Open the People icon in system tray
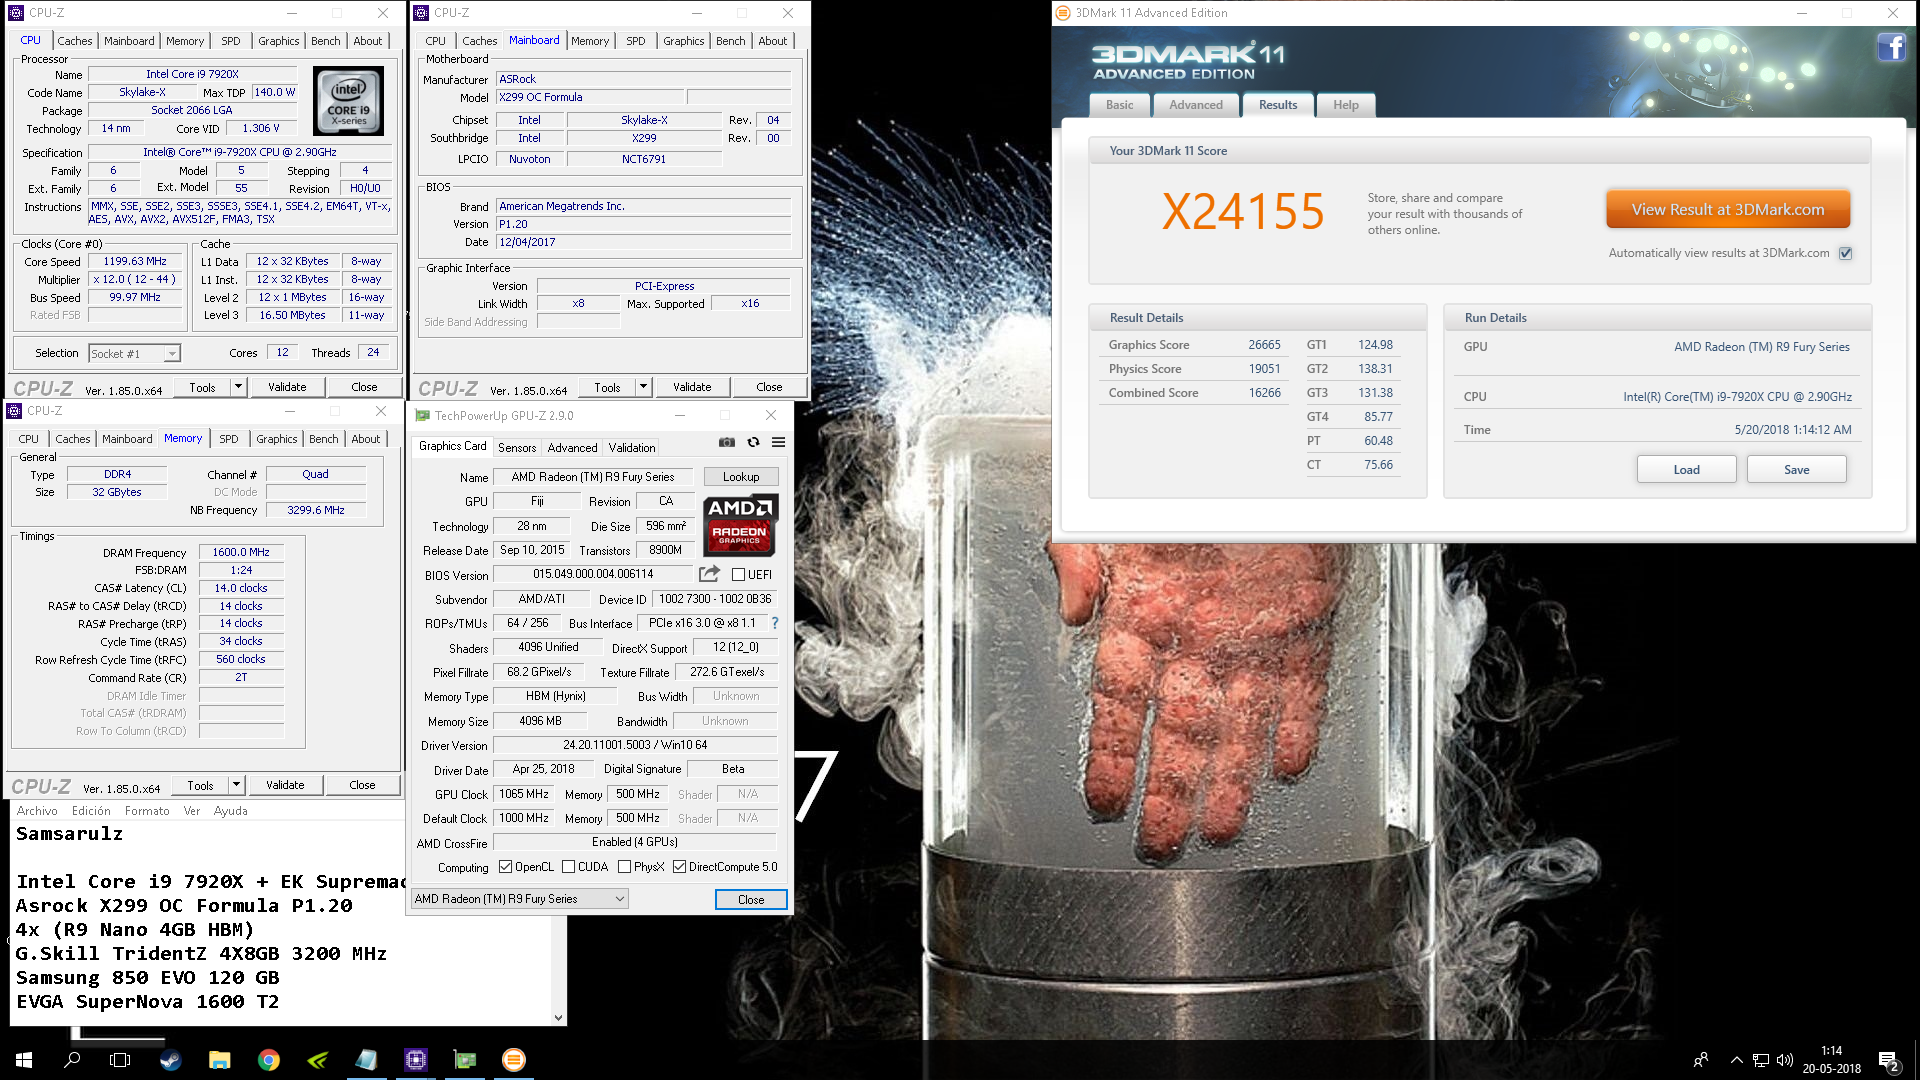The height and width of the screenshot is (1080, 1920). point(1700,1060)
